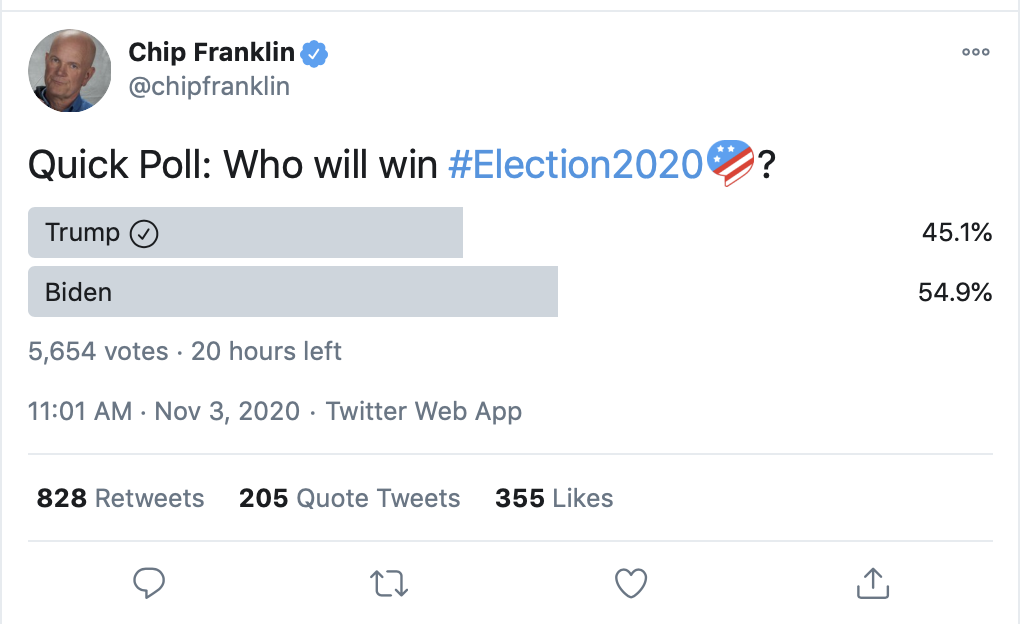Image resolution: width=1024 pixels, height=624 pixels.
Task: Like the tweet with heart icon
Action: [631, 583]
